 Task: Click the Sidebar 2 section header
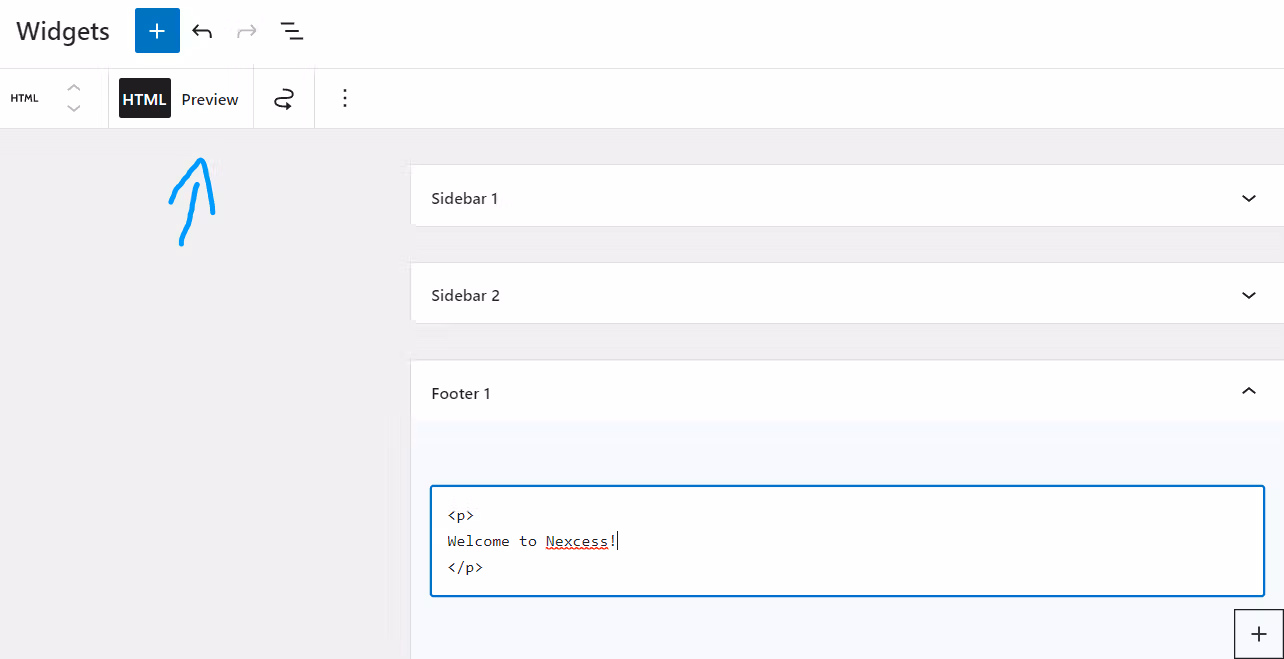464,295
